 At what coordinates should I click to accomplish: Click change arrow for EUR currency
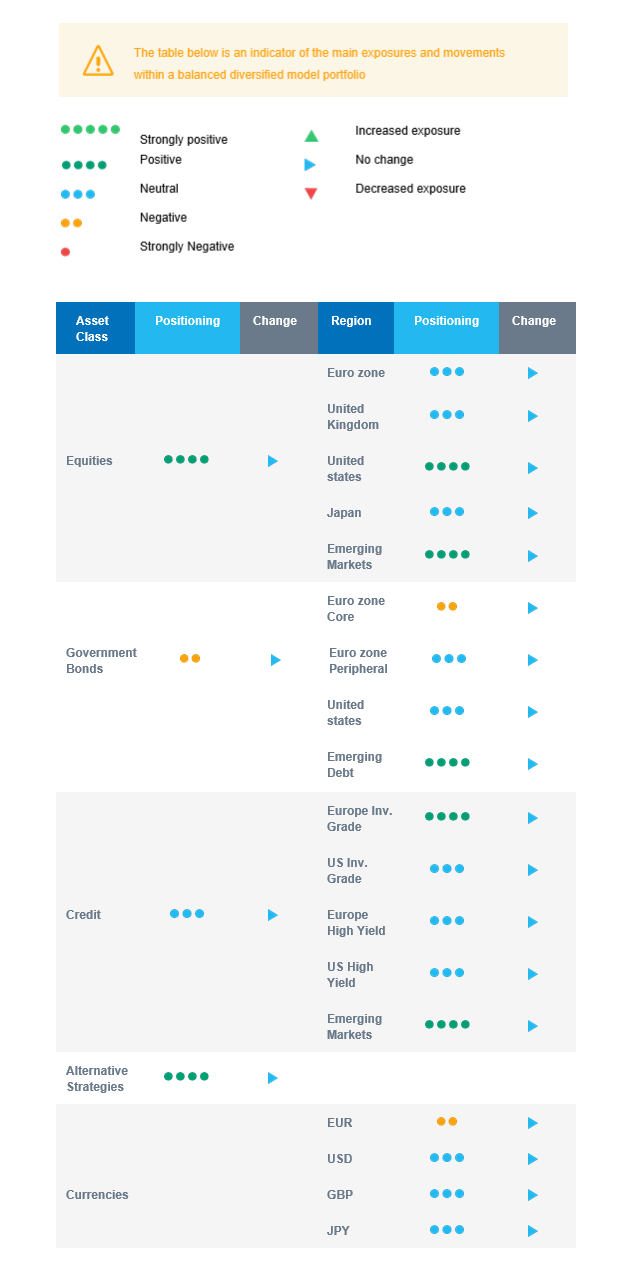[x=533, y=1123]
